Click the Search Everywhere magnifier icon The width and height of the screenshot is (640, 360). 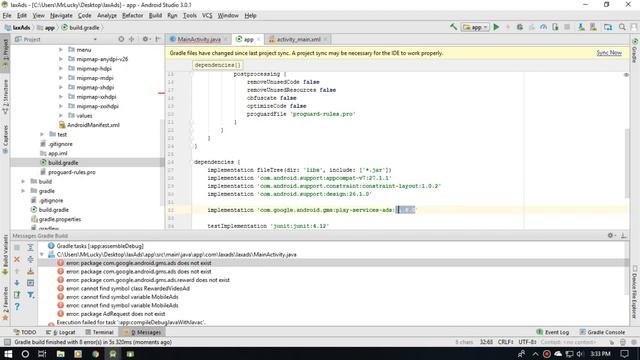(x=622, y=27)
